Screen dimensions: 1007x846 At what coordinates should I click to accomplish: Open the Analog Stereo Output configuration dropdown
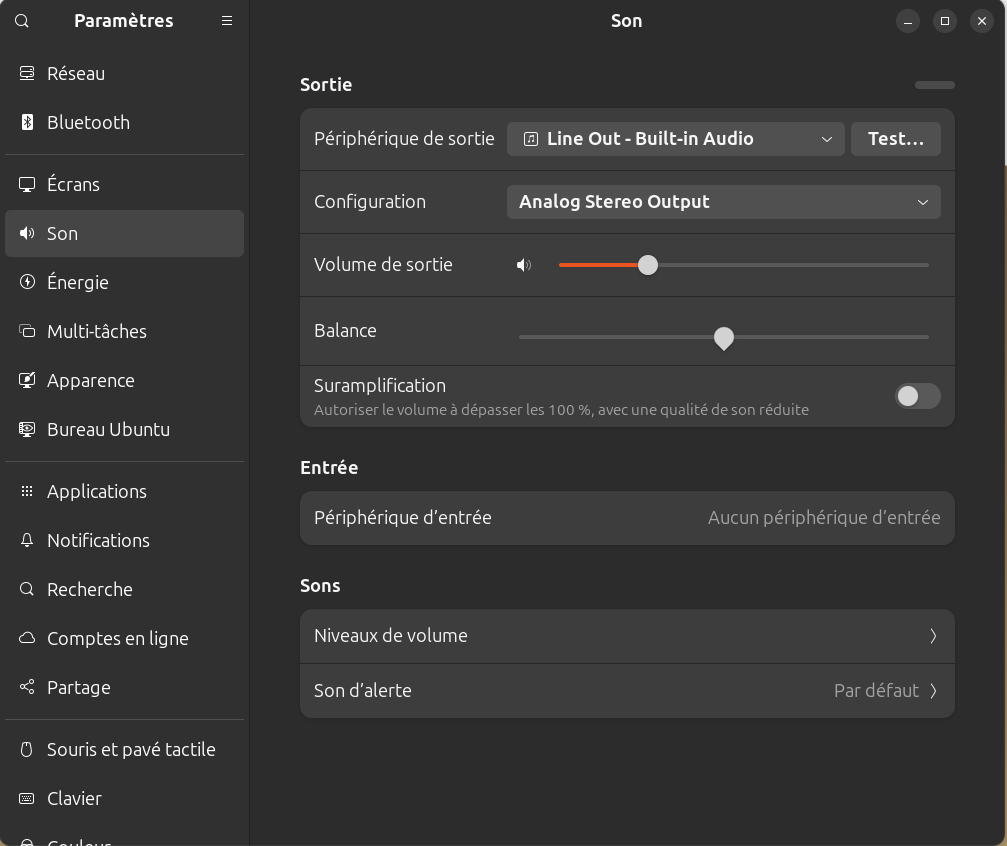[724, 202]
